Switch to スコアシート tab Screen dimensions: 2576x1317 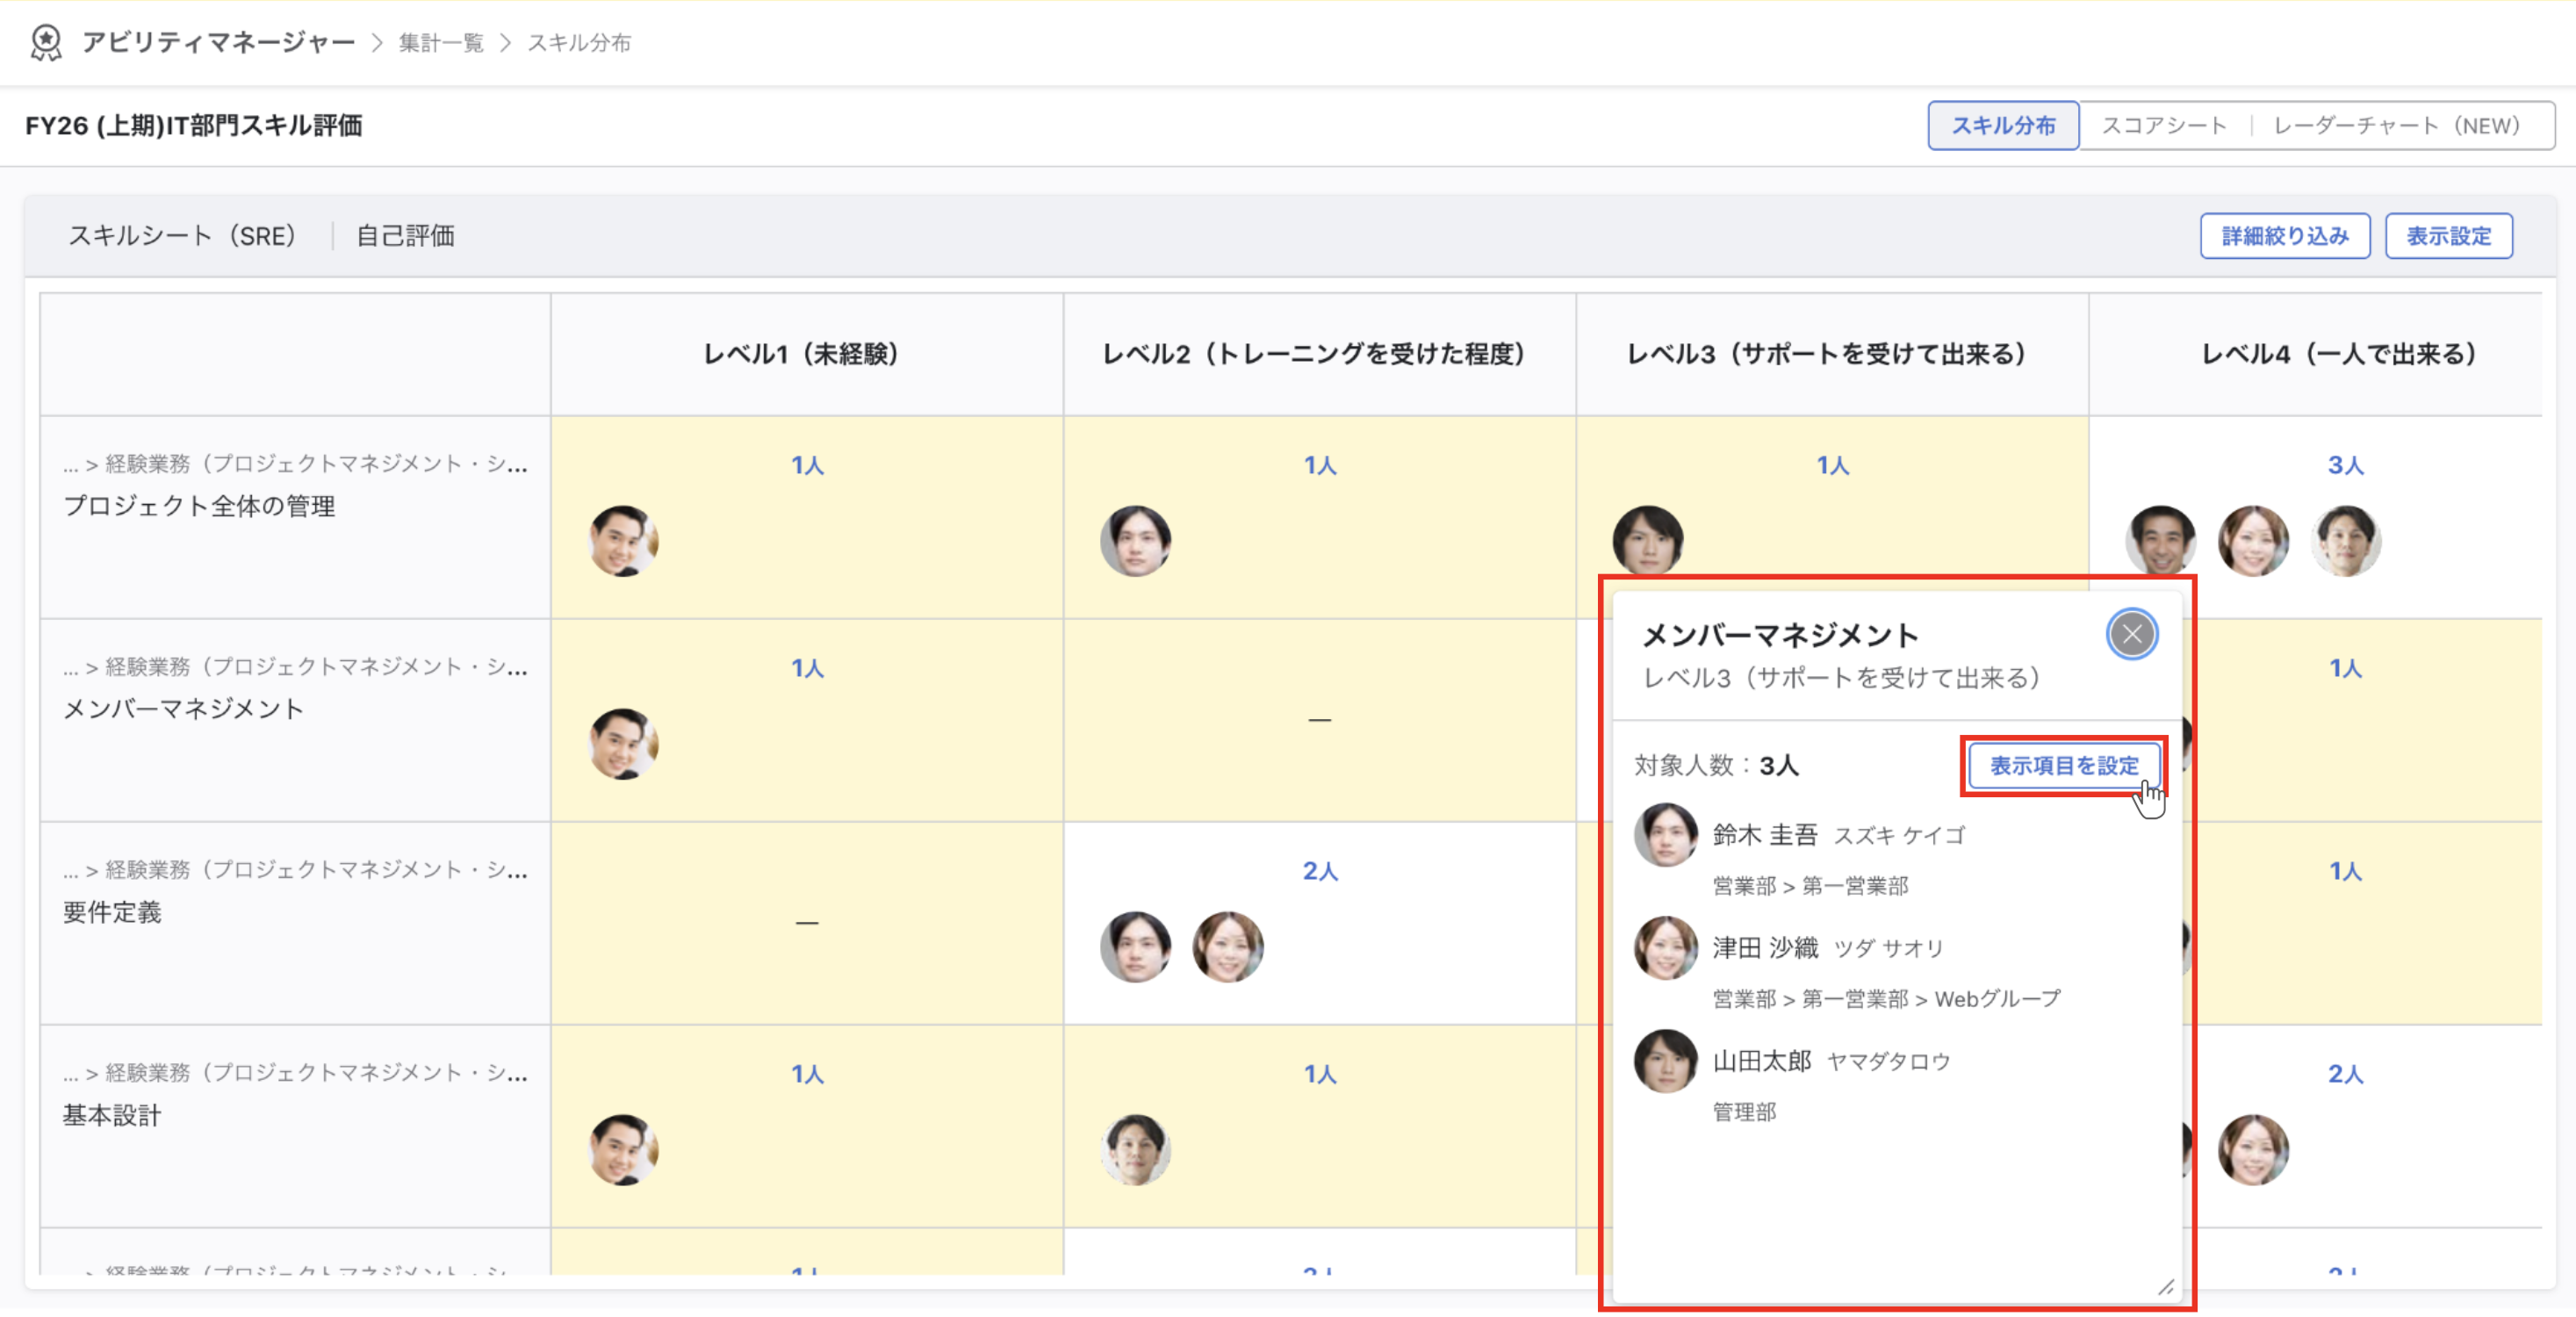(x=2163, y=126)
